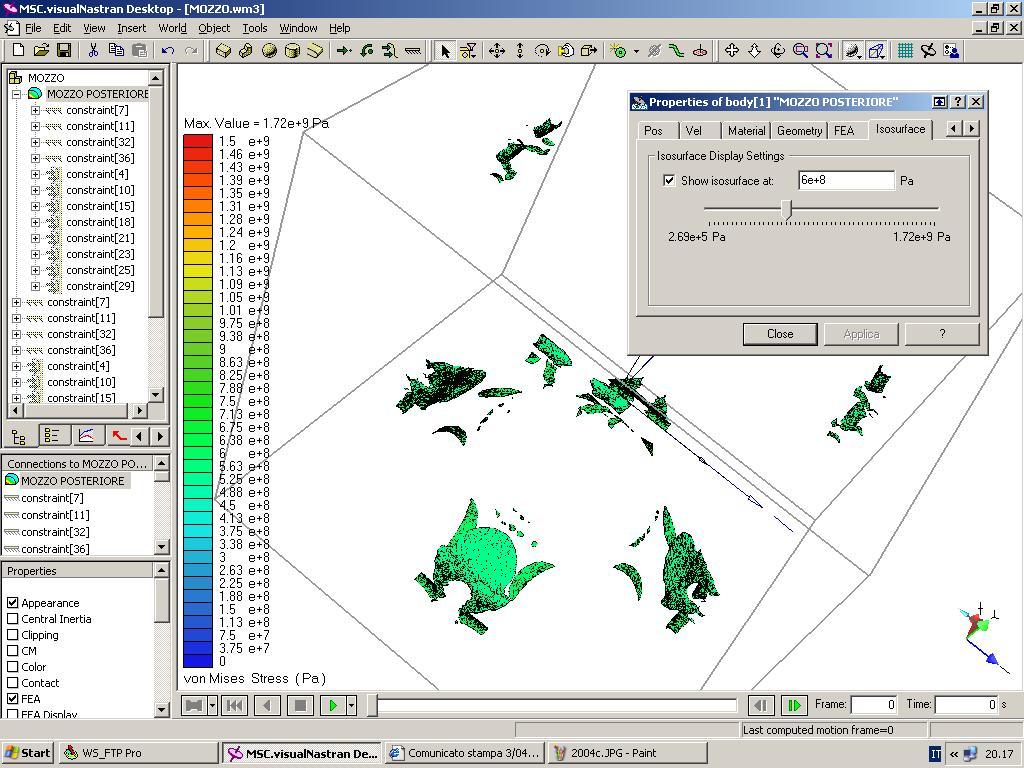The image size is (1024, 768).
Task: Insert a cylinder body from the toolbar
Action: pyautogui.click(x=292, y=50)
